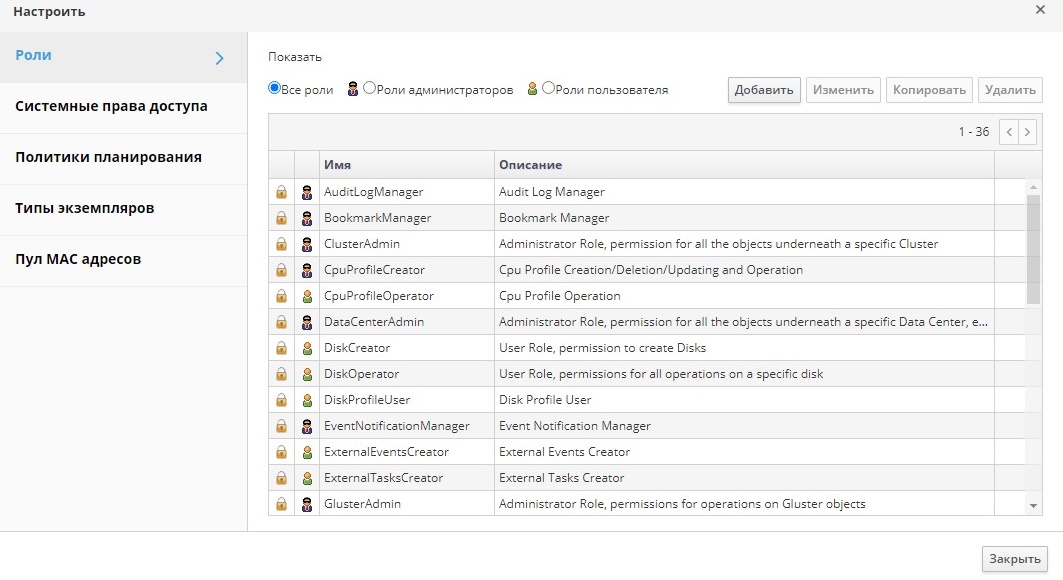1063x580 pixels.
Task: Sort the table by the "Имя" column header
Action: click(x=337, y=165)
